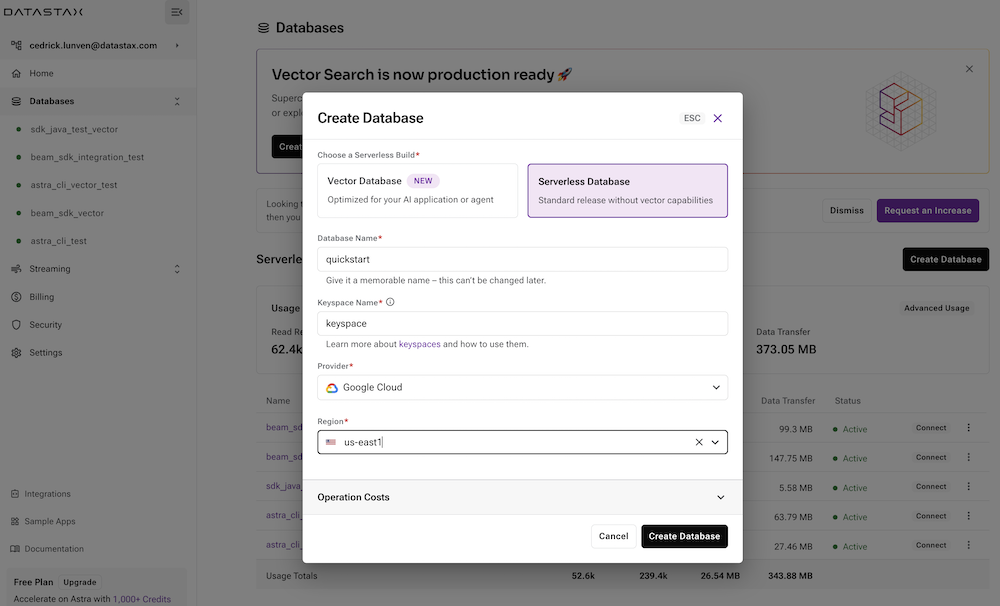Click the Upgrade button beside Free Plan
The width and height of the screenshot is (1000, 606).
pyautogui.click(x=80, y=582)
